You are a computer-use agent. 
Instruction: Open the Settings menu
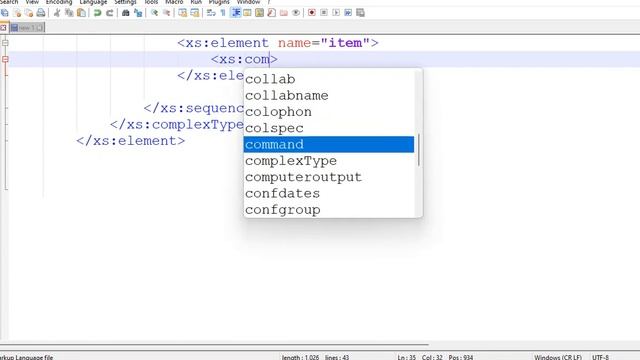[x=125, y=2]
